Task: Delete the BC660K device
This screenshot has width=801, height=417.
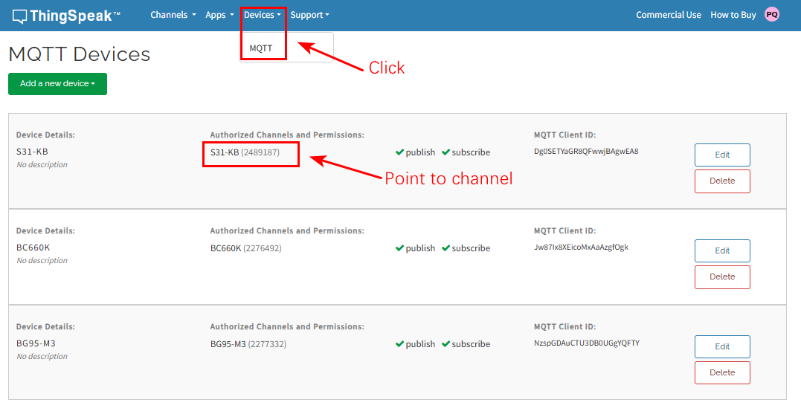Action: point(722,277)
